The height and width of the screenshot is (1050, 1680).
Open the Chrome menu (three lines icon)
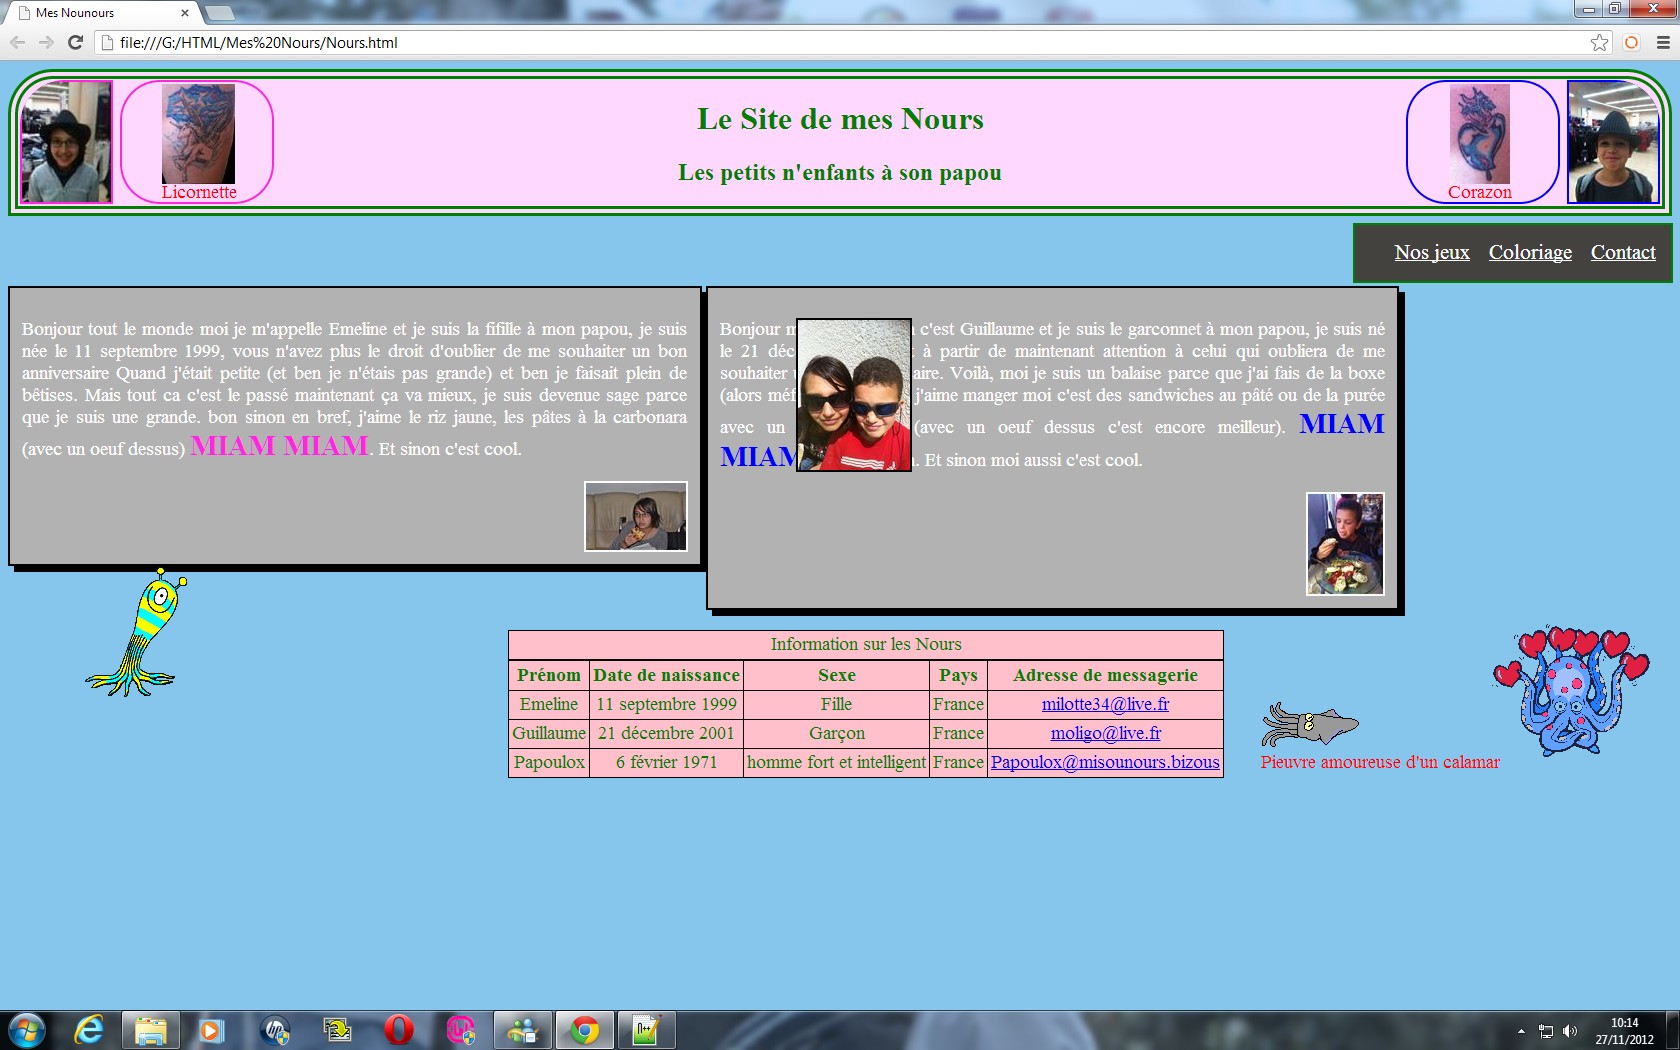1663,42
